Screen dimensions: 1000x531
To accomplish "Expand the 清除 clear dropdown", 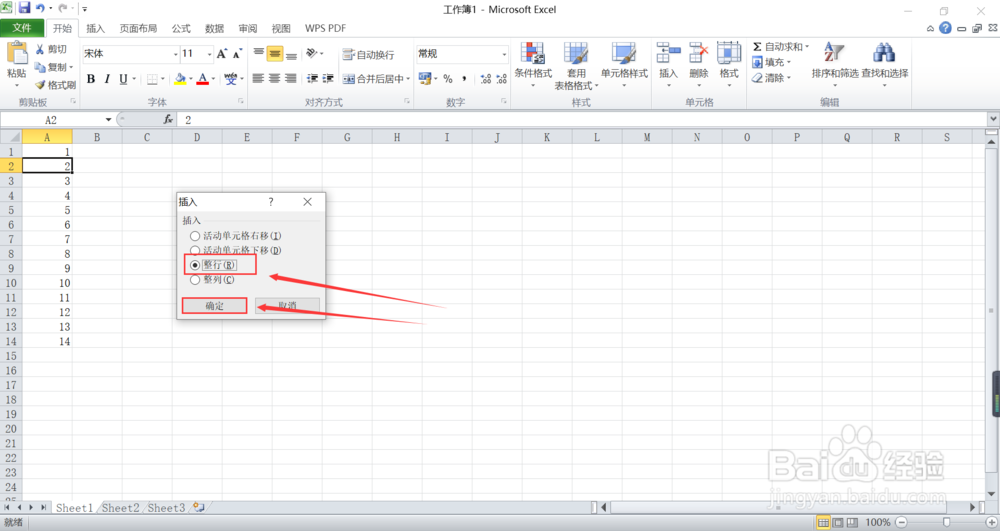I will coord(789,78).
